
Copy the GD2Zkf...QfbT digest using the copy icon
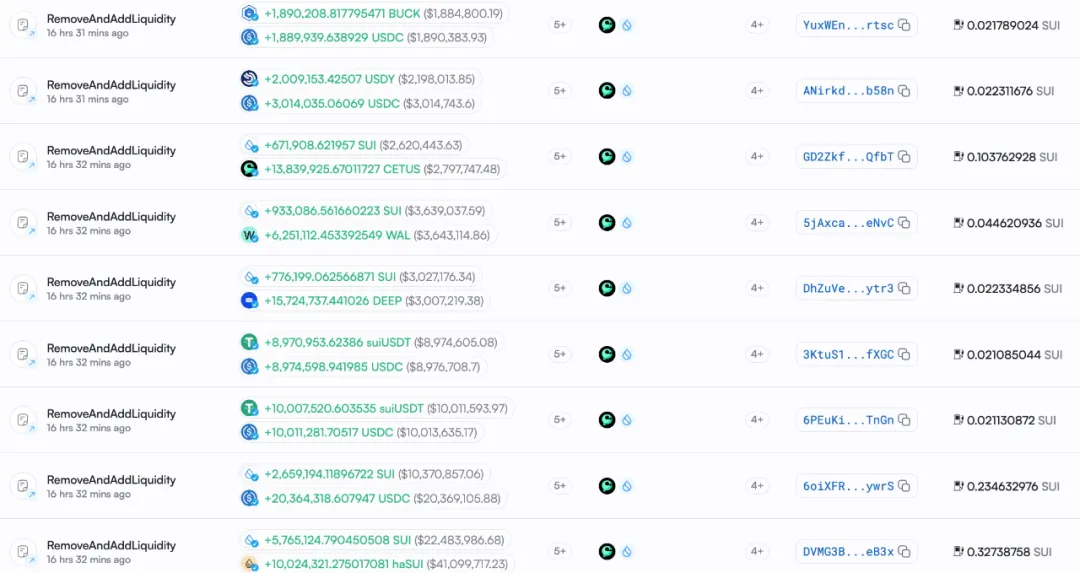coord(904,157)
